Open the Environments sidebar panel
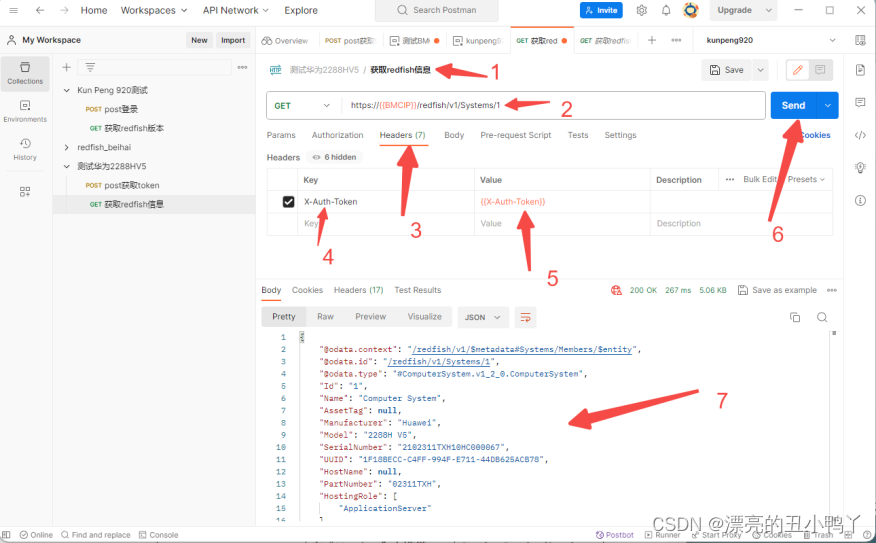The image size is (876, 543). (x=25, y=110)
